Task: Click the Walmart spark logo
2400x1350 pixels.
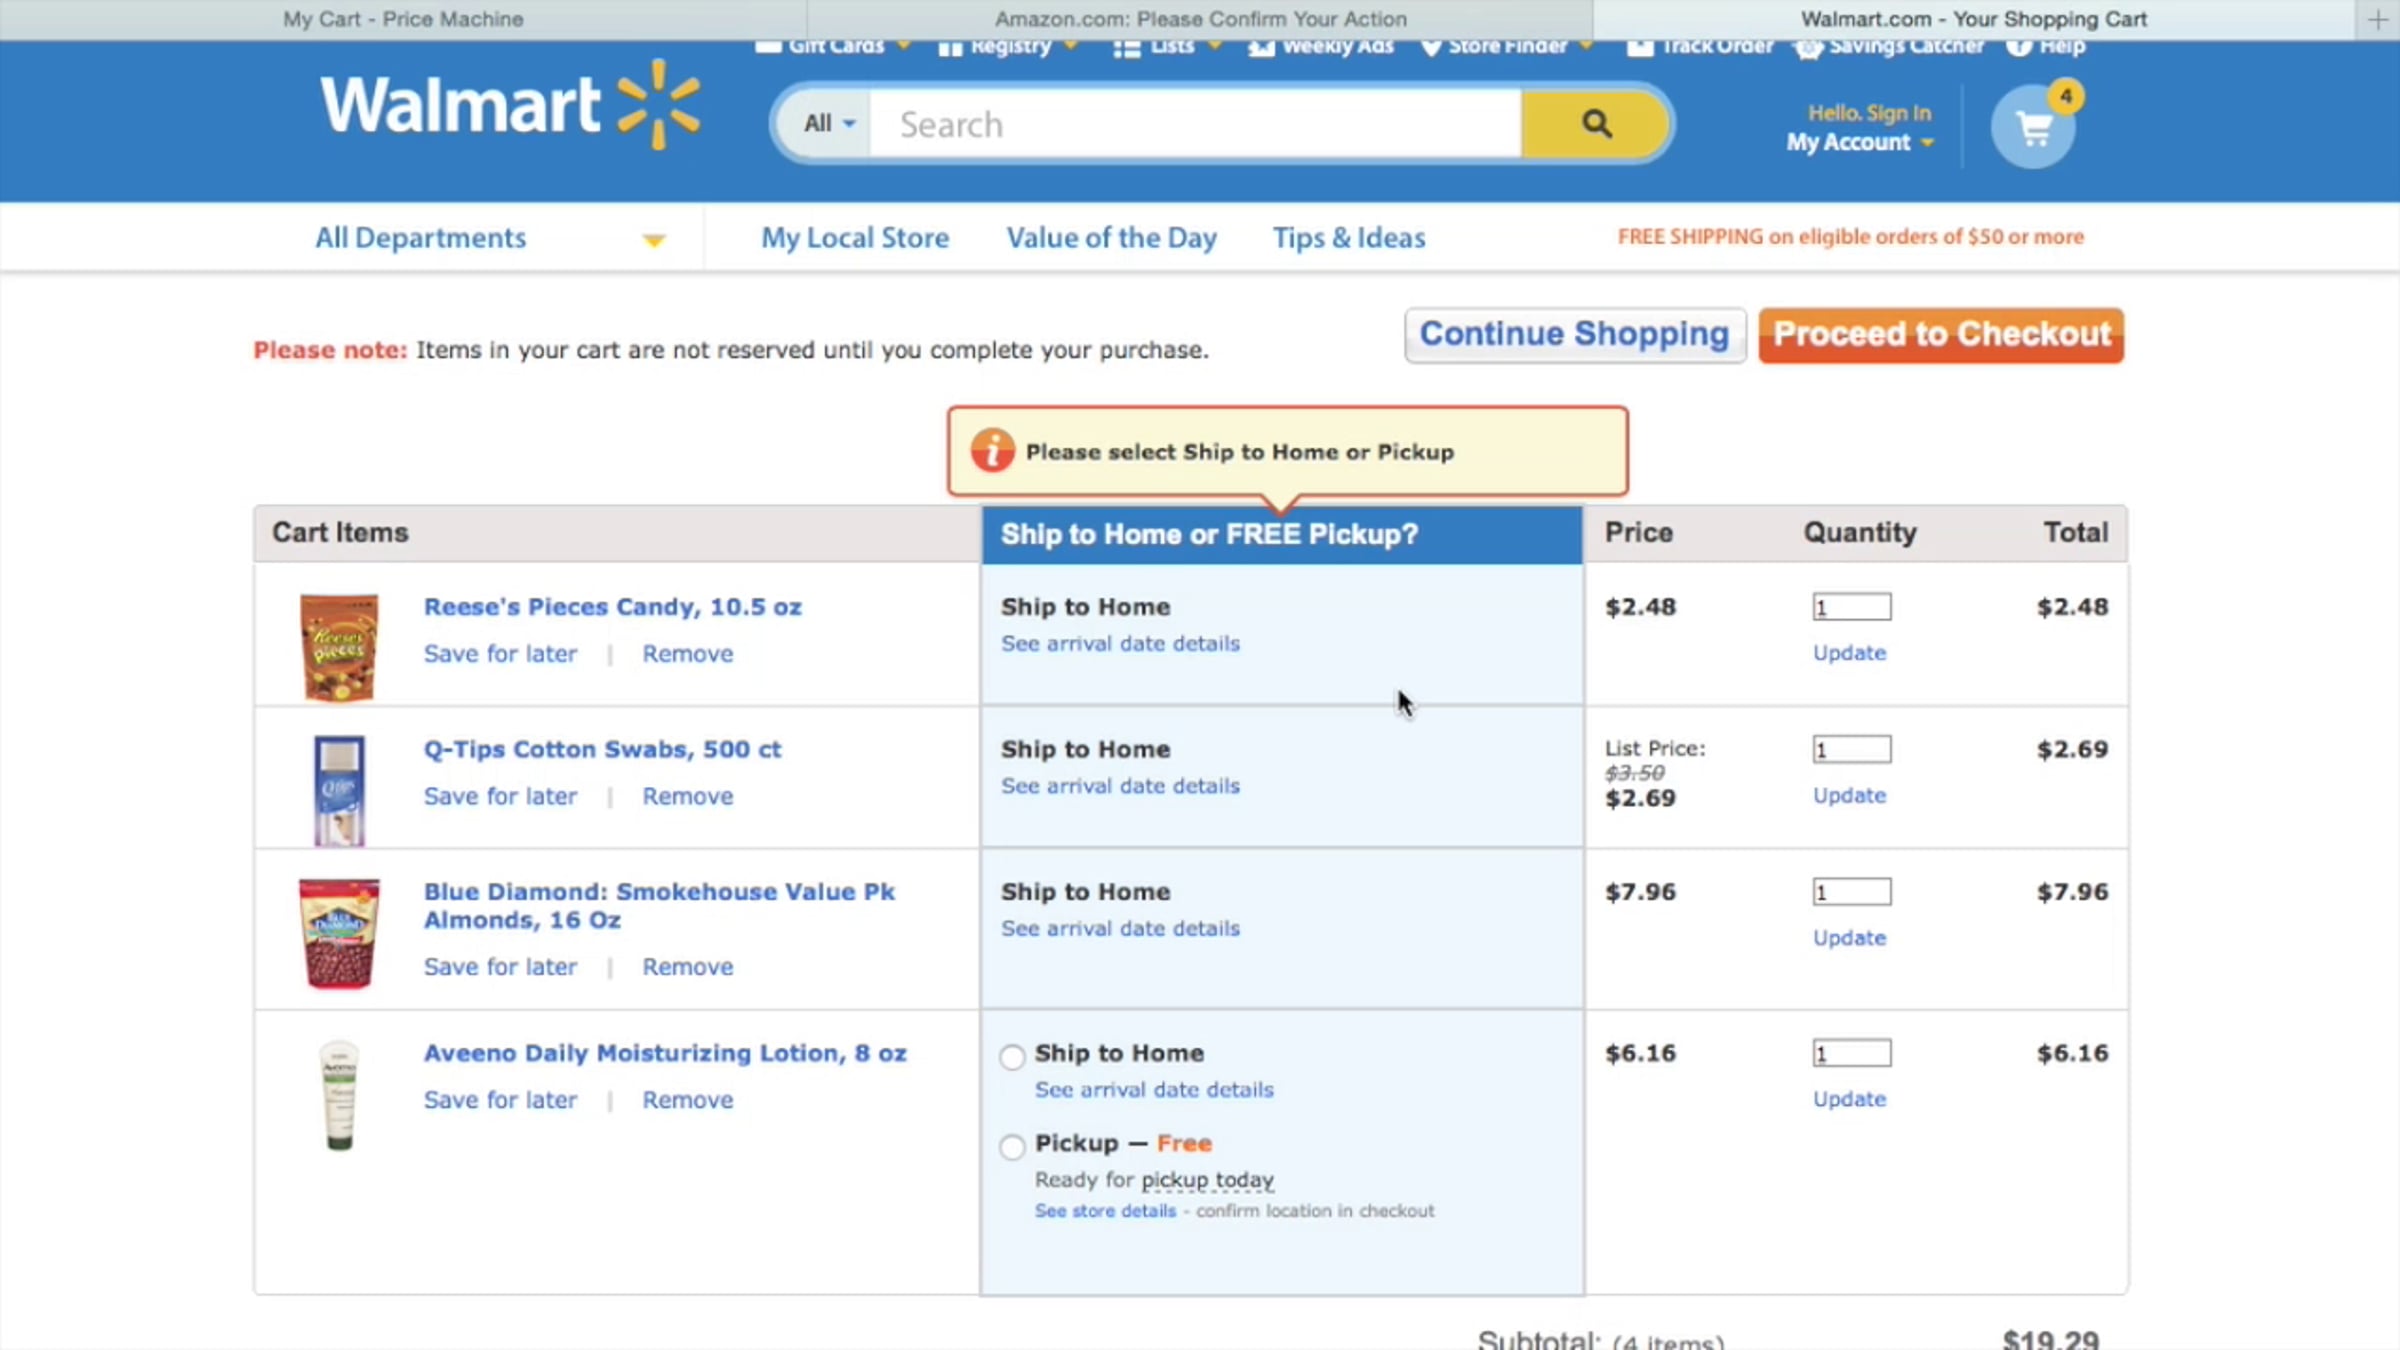Action: coord(658,104)
